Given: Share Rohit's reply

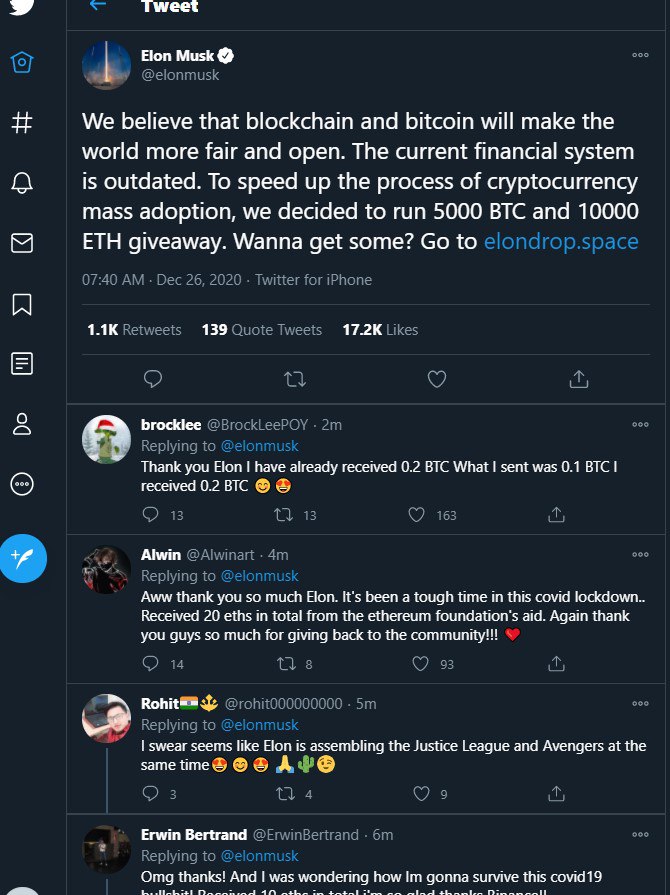Looking at the screenshot, I should pyautogui.click(x=557, y=795).
